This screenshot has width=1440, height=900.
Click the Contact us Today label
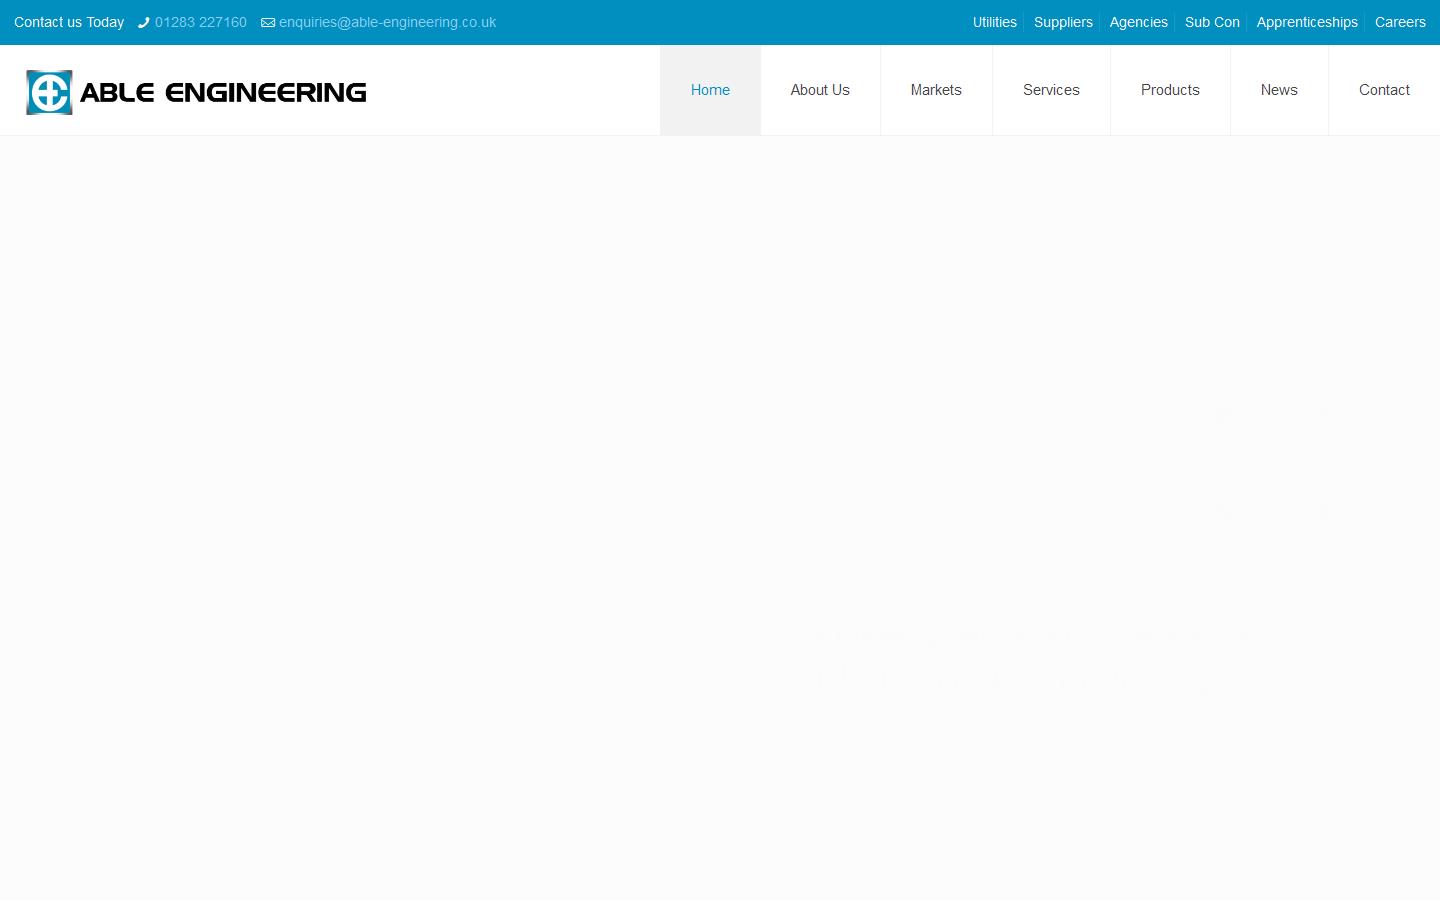(x=68, y=22)
